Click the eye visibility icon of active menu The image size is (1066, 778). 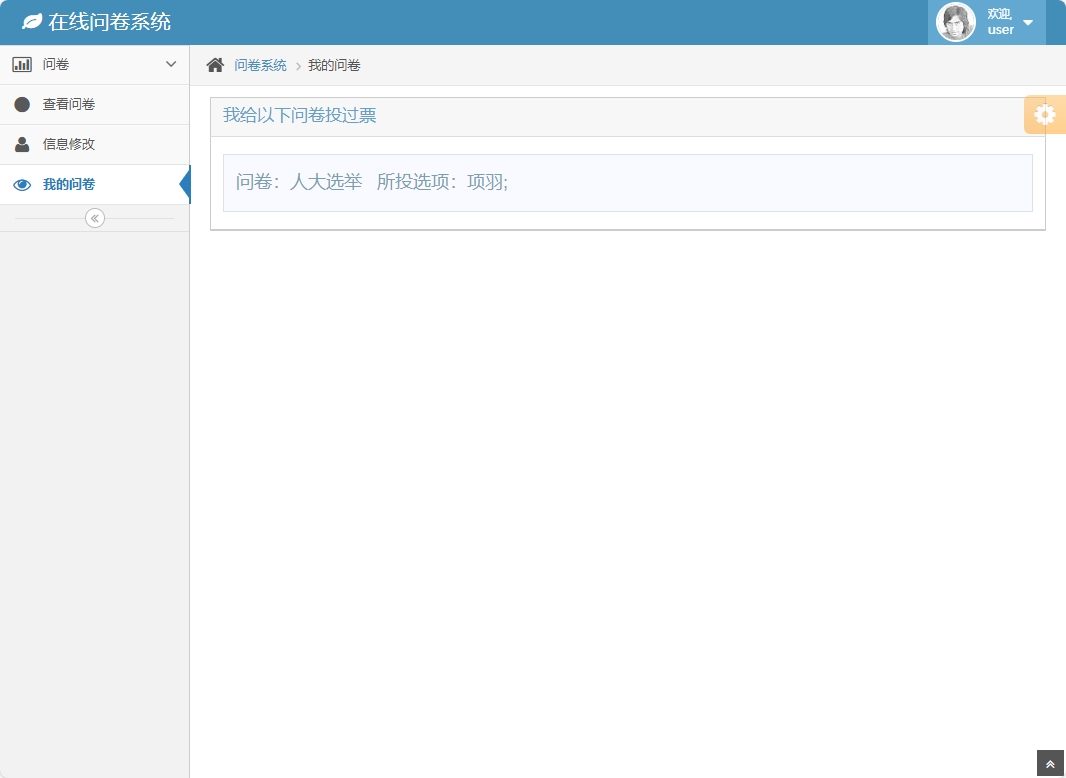22,184
